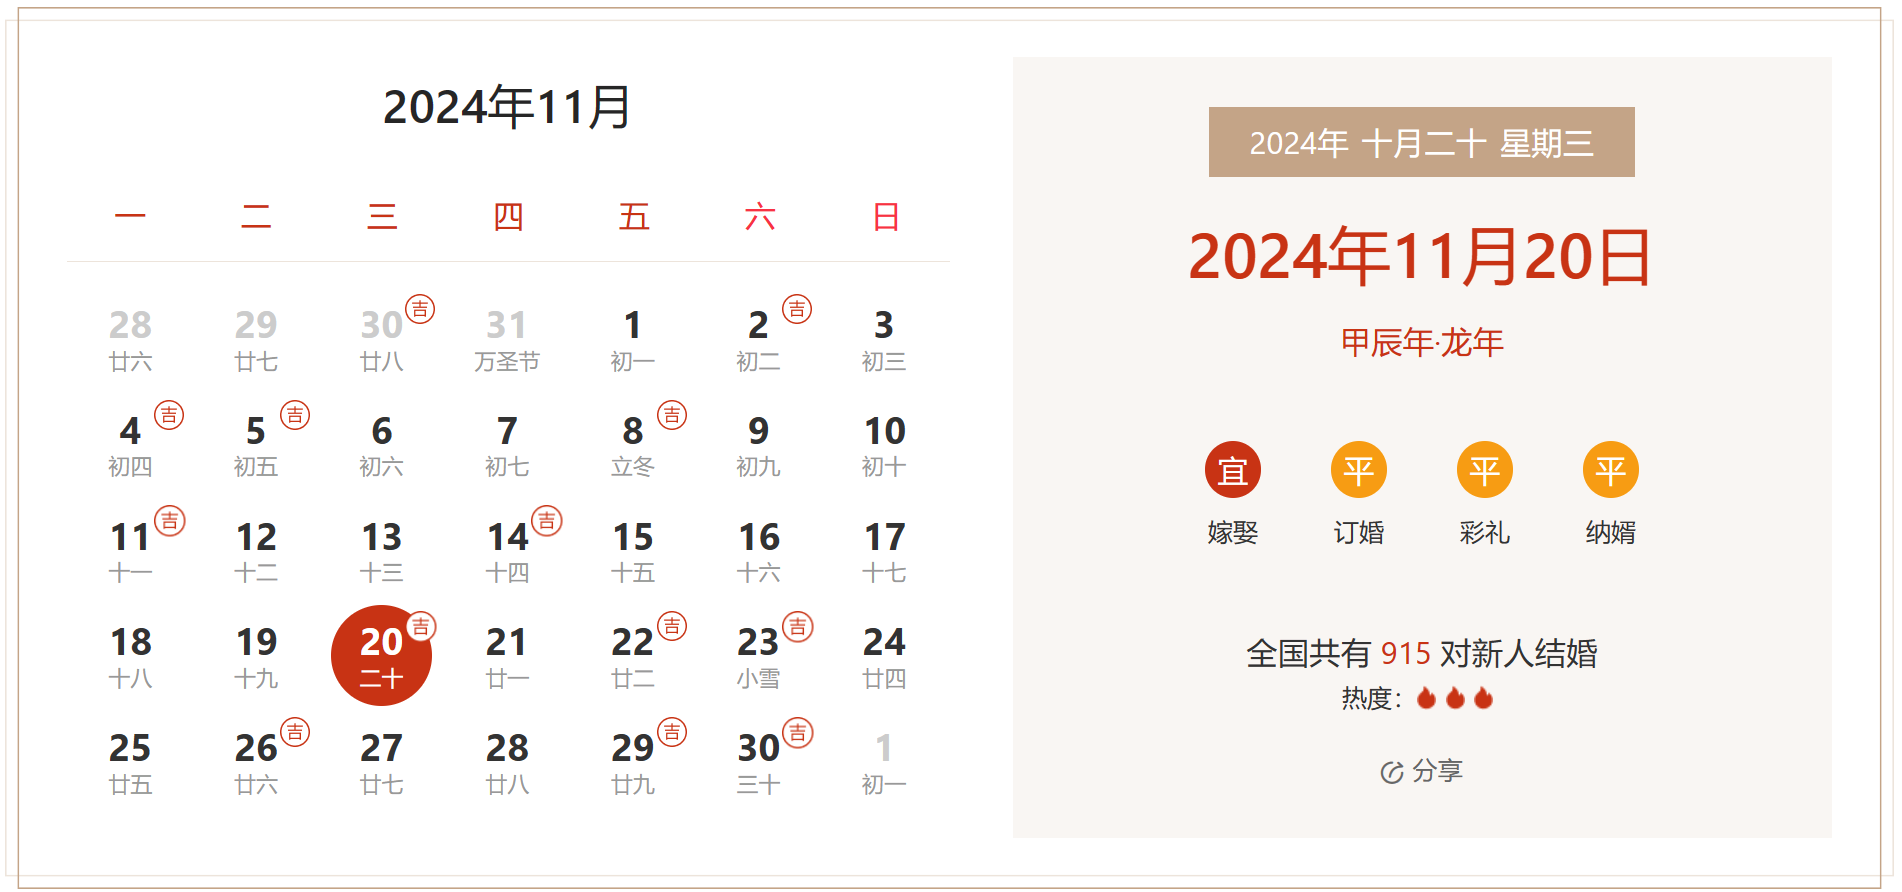Click the 分享 share link
Image resolution: width=1902 pixels, height=892 pixels.
[1437, 771]
